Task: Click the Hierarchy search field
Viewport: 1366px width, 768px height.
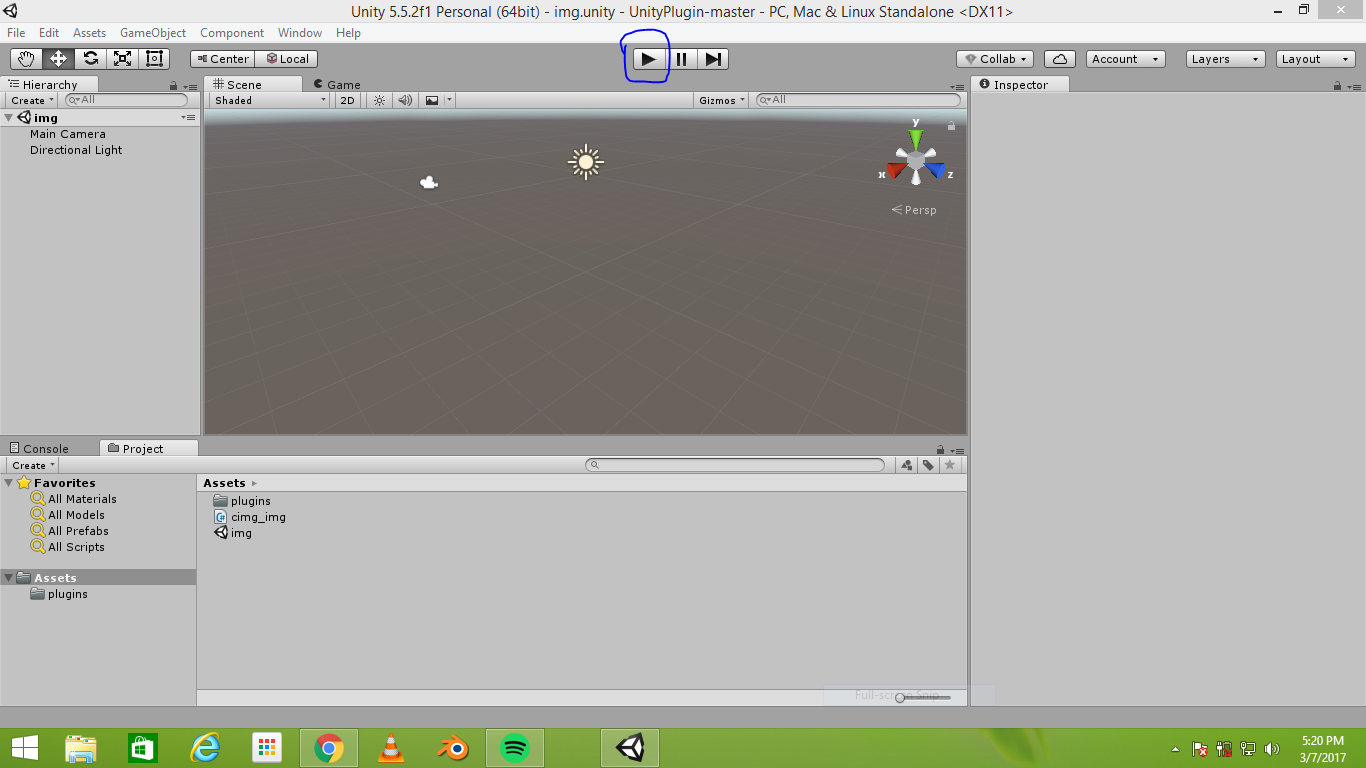Action: pyautogui.click(x=126, y=100)
